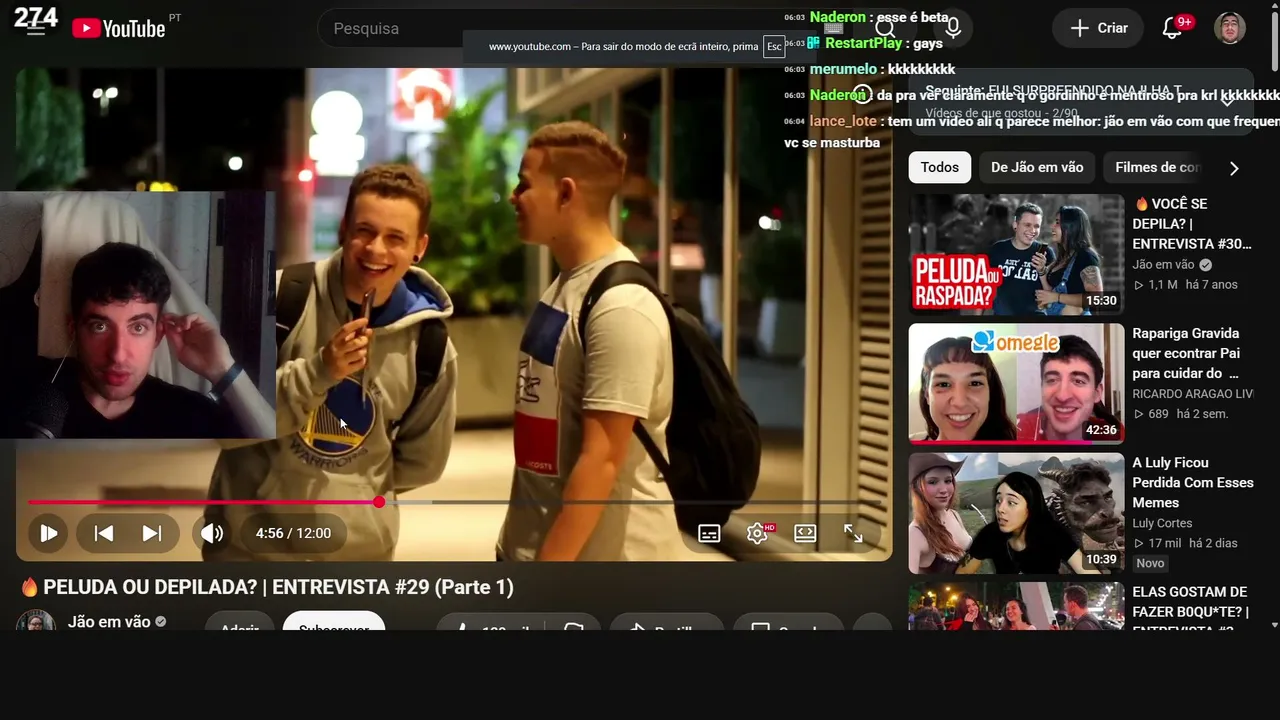Toggle subtitles in the video player
This screenshot has width=1280, height=720.
point(709,533)
